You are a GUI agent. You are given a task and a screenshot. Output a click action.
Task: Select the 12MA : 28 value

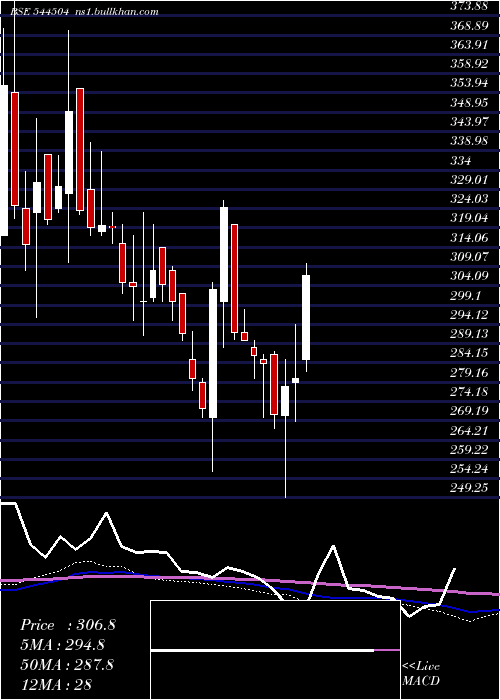coord(56,684)
